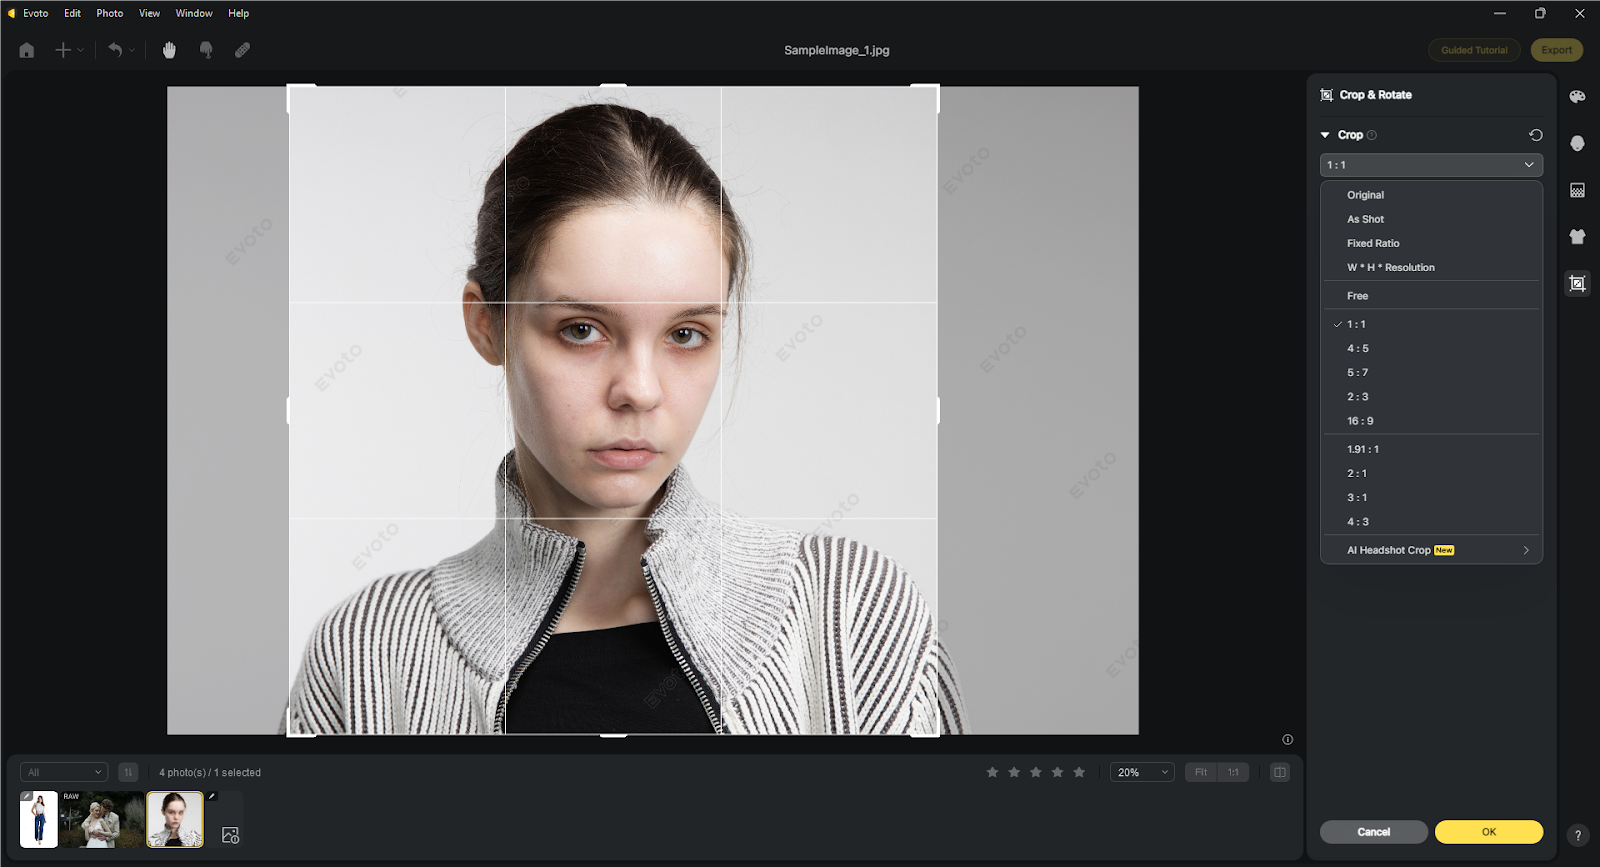Screen dimensions: 1600x867
Task: Show image info icon below canvas
Action: (1287, 740)
